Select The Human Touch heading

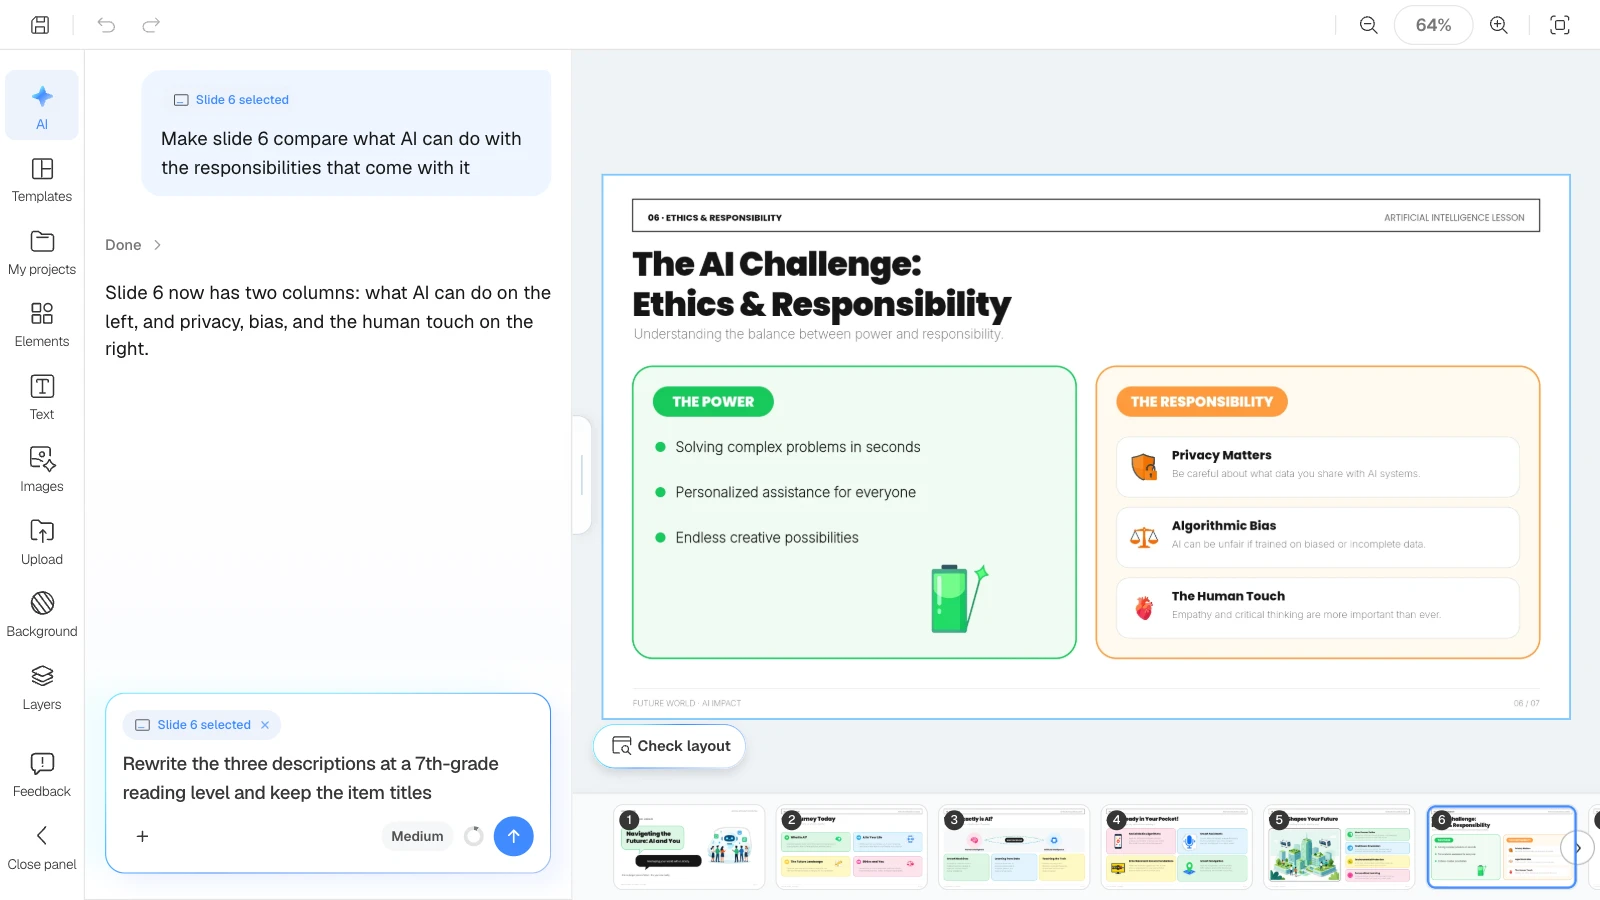(1228, 596)
